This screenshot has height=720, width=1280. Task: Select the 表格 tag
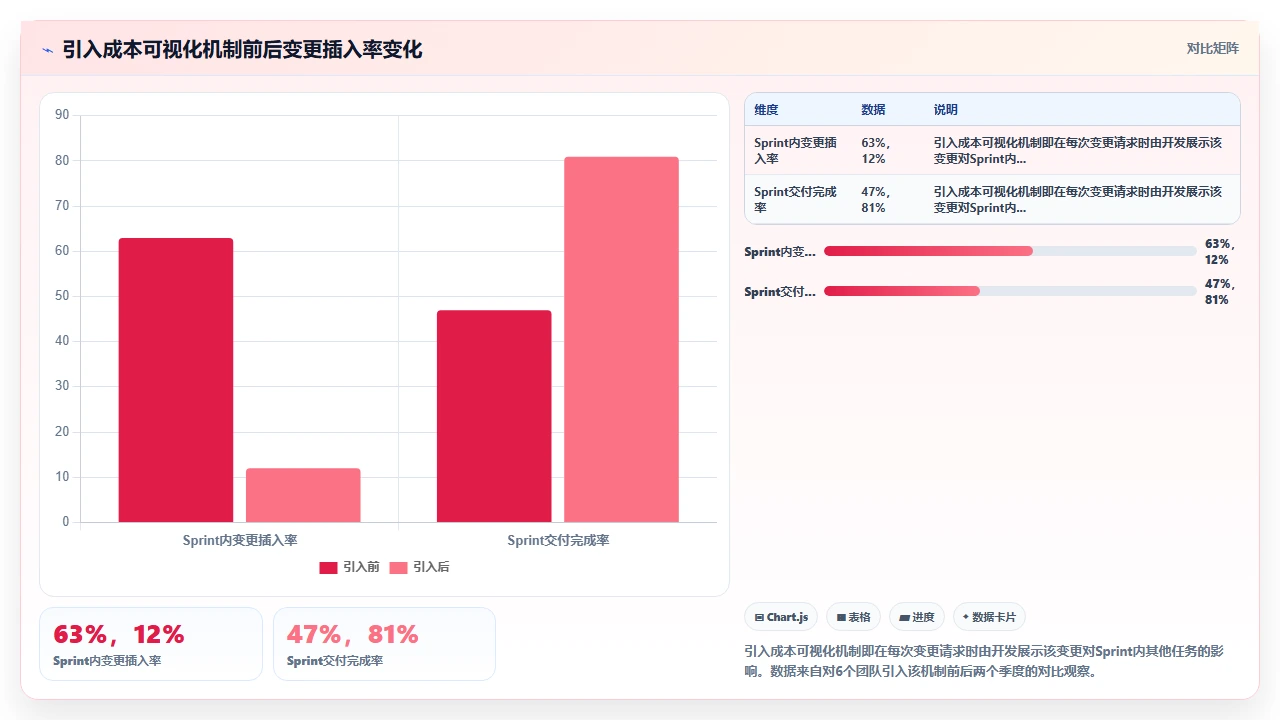pyautogui.click(x=853, y=617)
